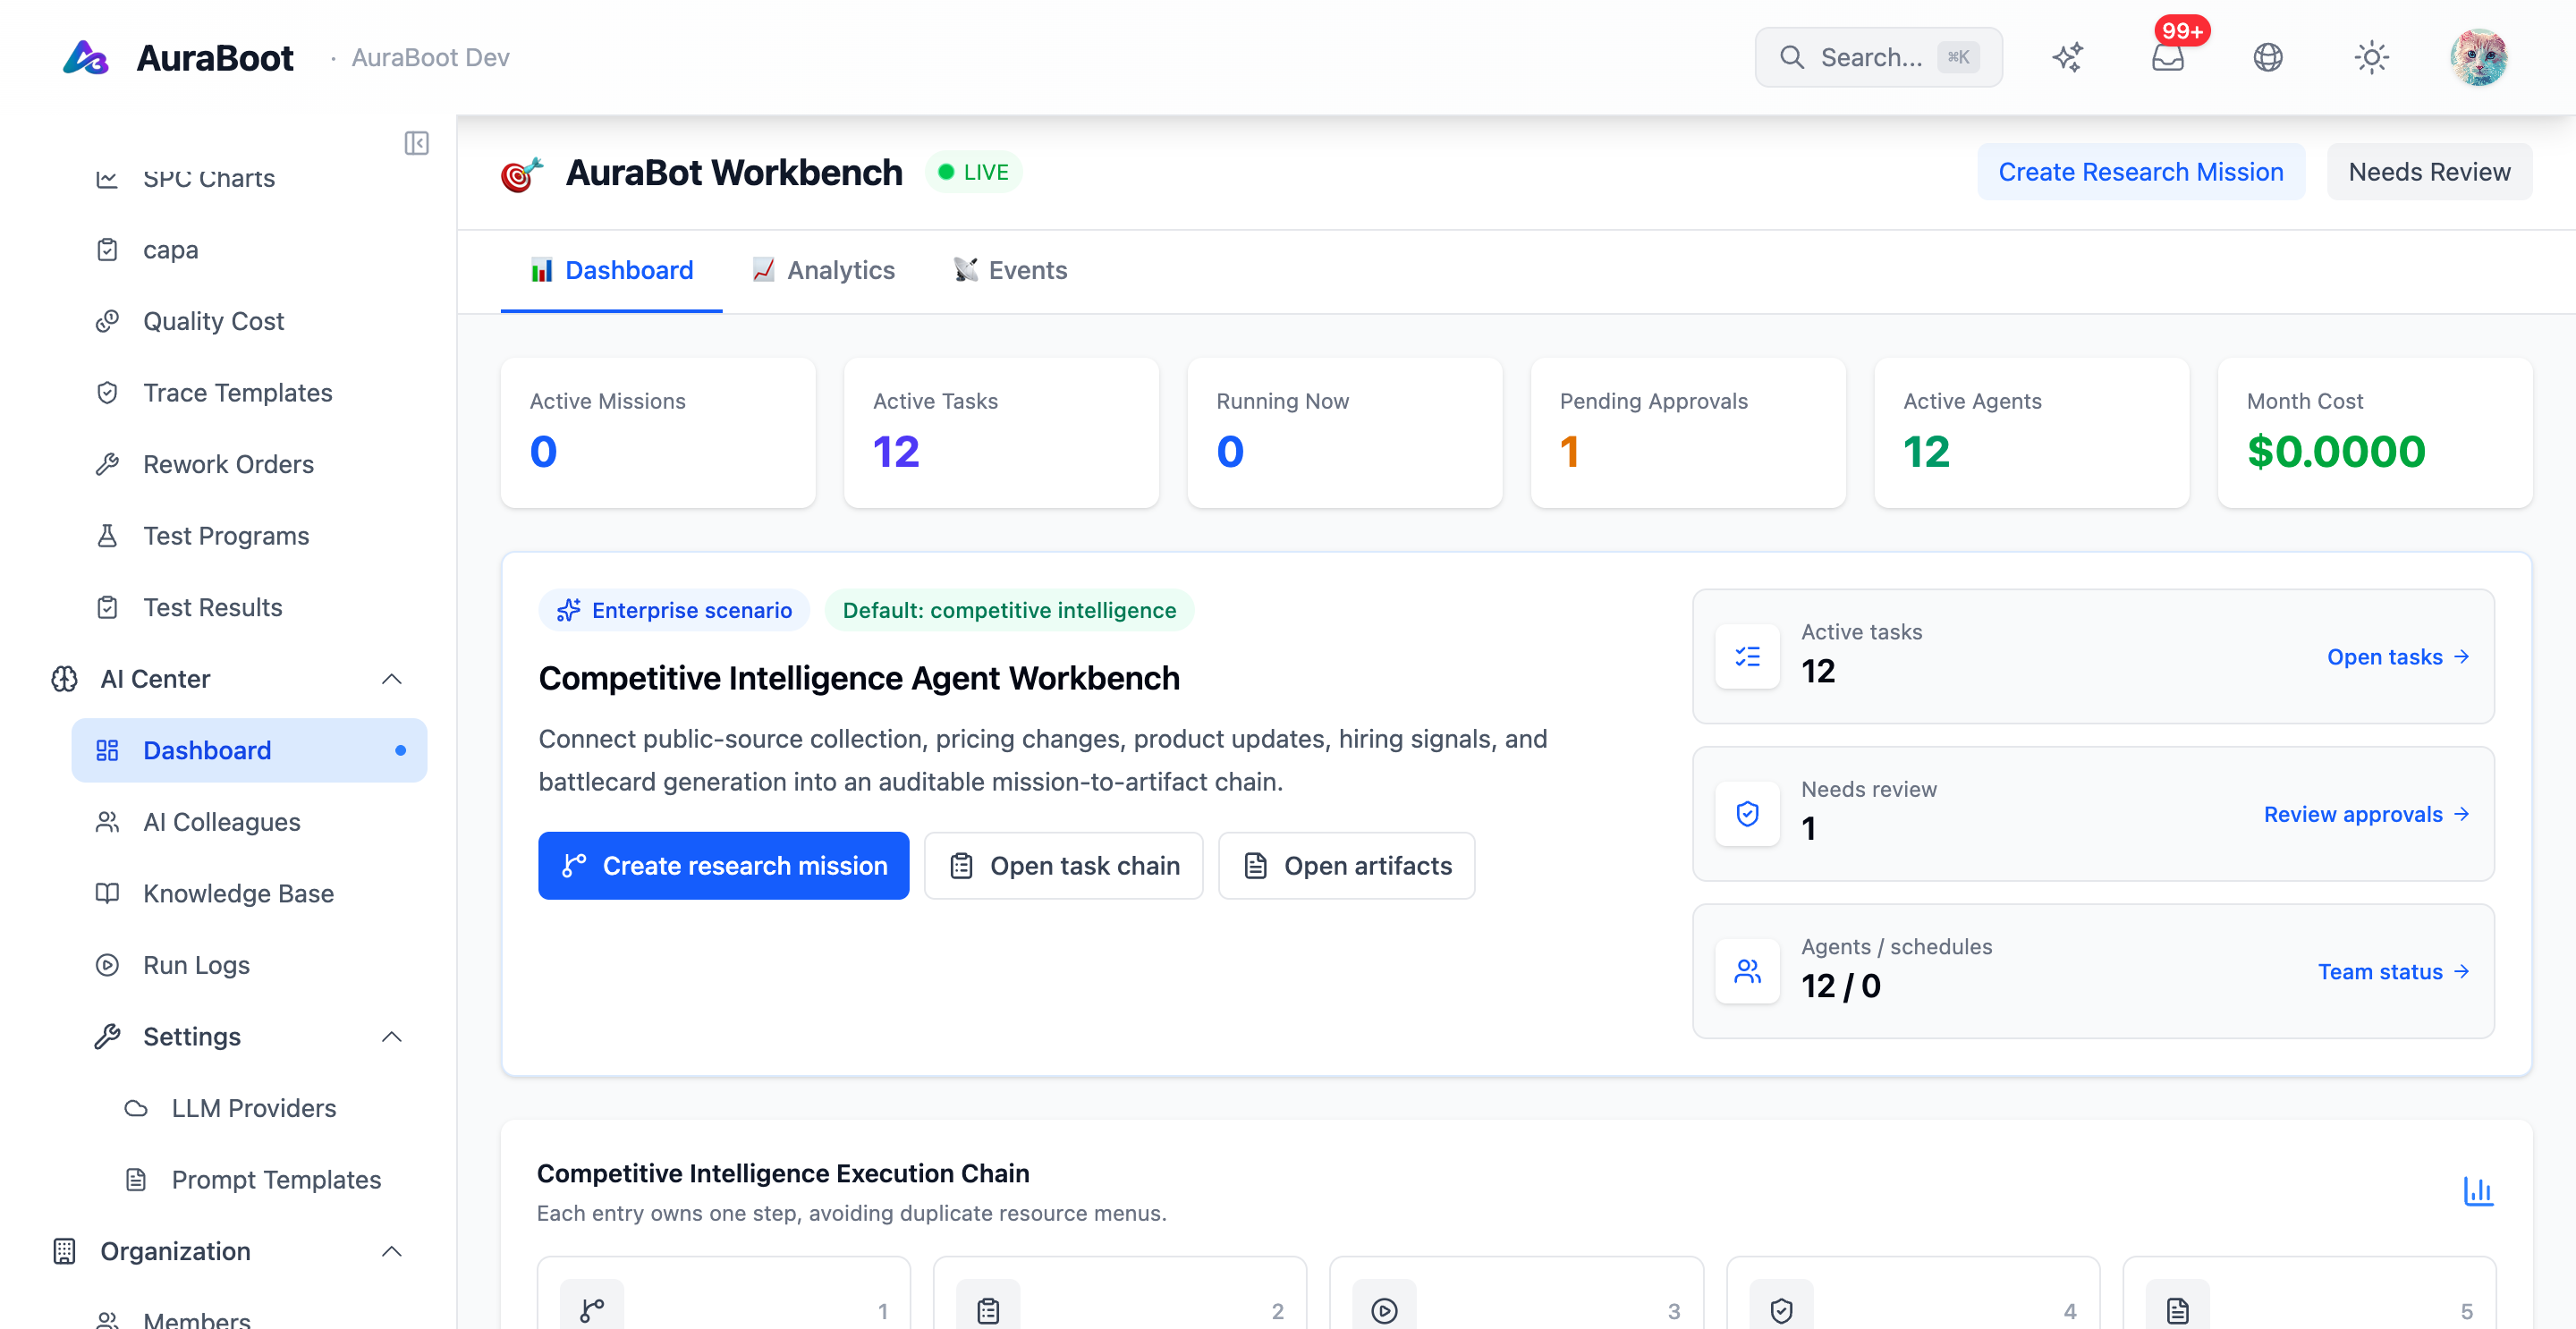The image size is (2576, 1329).
Task: Click the Test Results clipboard icon
Action: click(107, 607)
